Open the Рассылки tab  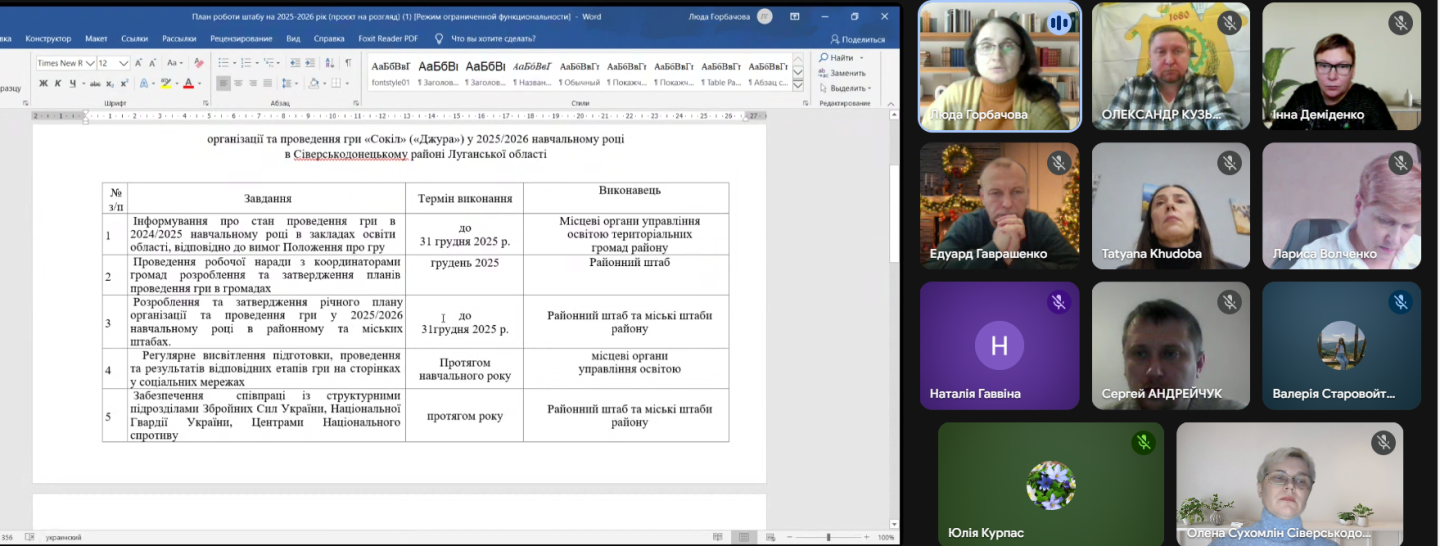pos(179,39)
